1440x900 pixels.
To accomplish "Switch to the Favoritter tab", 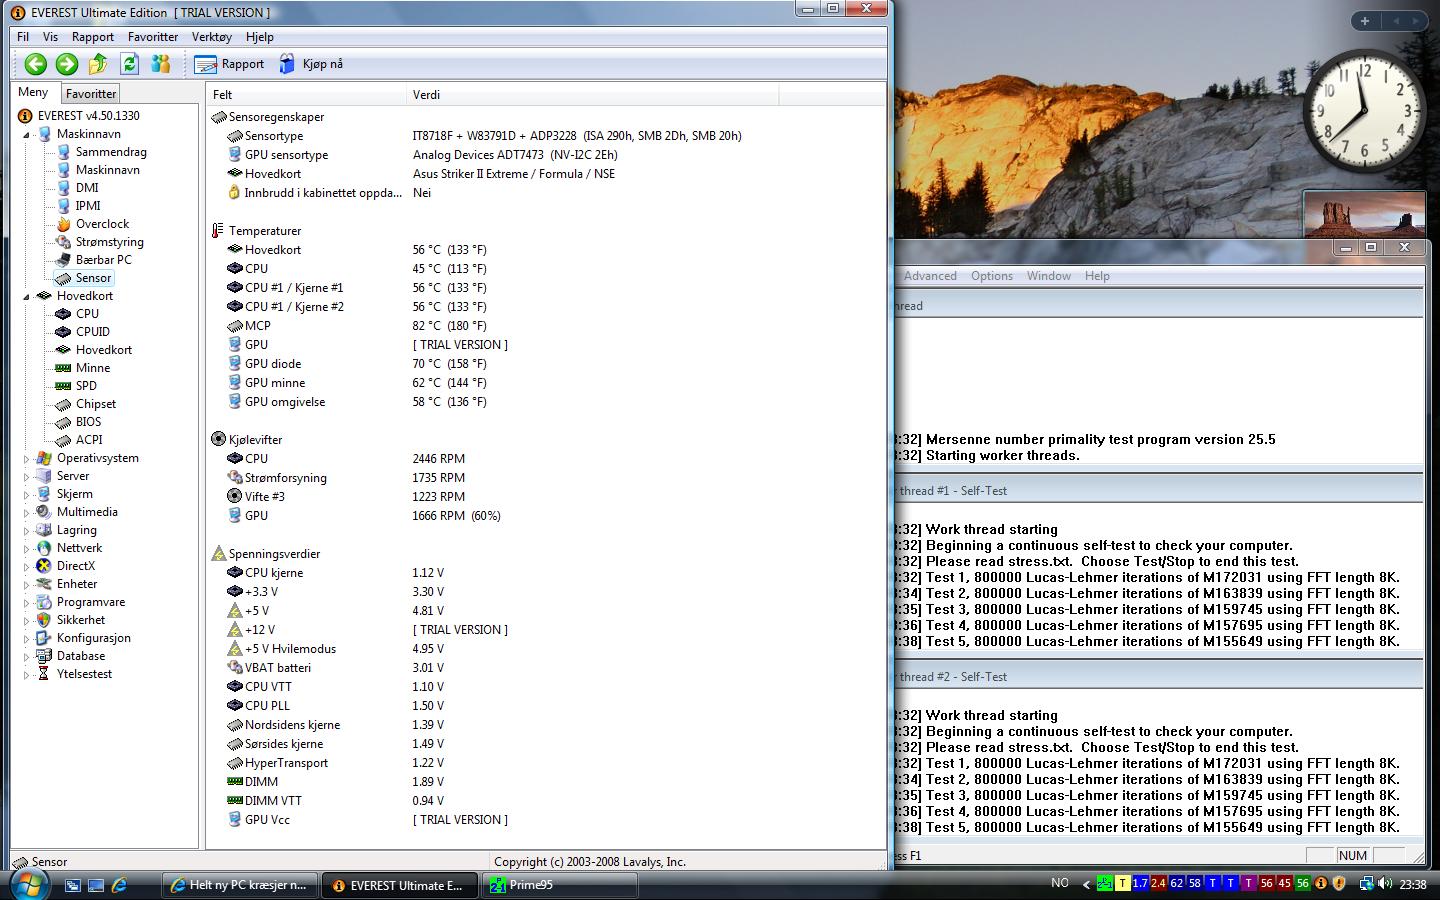I will 91,94.
